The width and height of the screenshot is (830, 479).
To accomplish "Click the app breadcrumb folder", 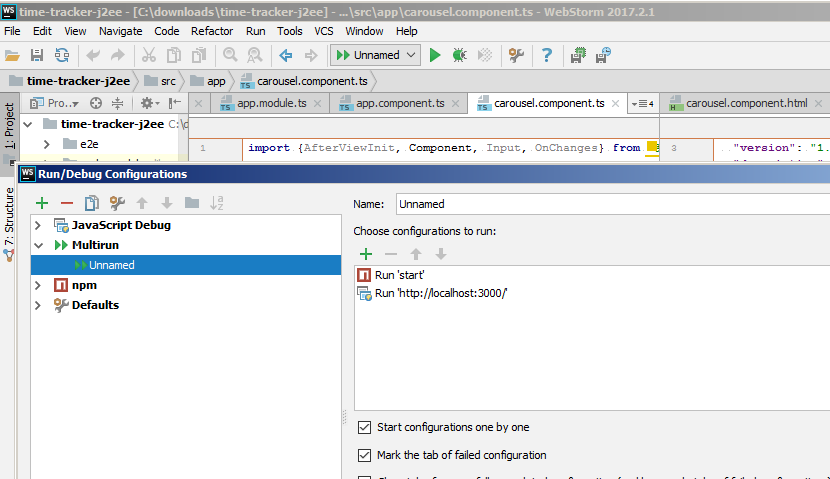I will 208,81.
